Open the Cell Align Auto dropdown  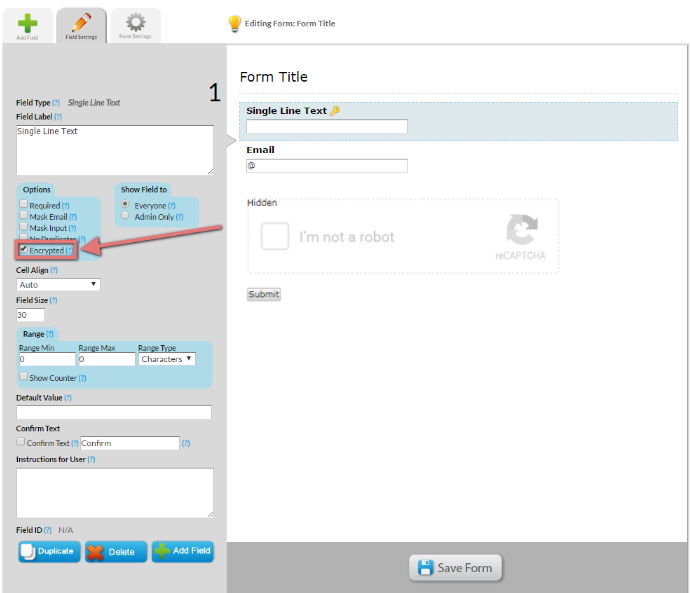pos(58,285)
